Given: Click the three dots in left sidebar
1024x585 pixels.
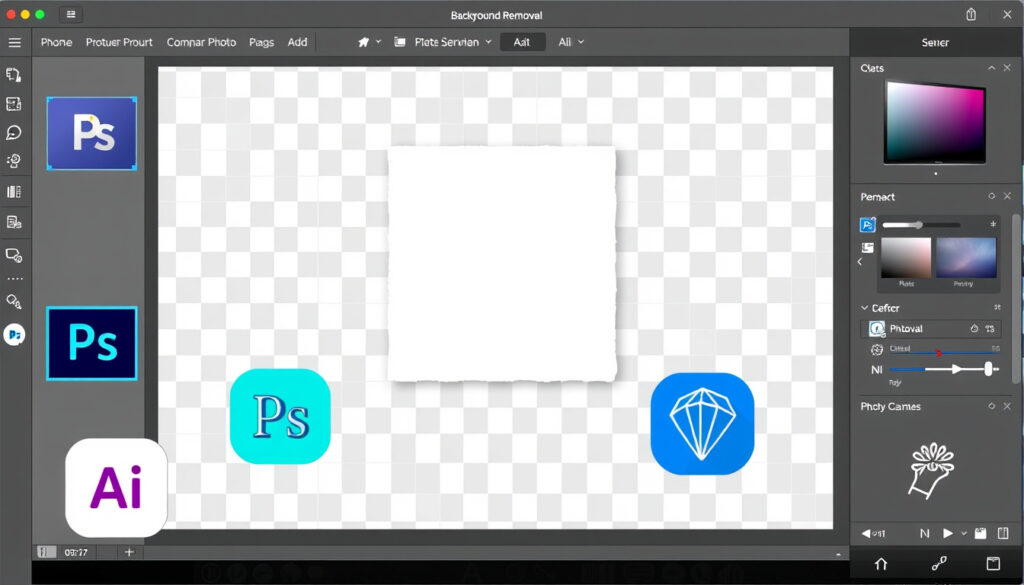Looking at the screenshot, I should (x=14, y=279).
